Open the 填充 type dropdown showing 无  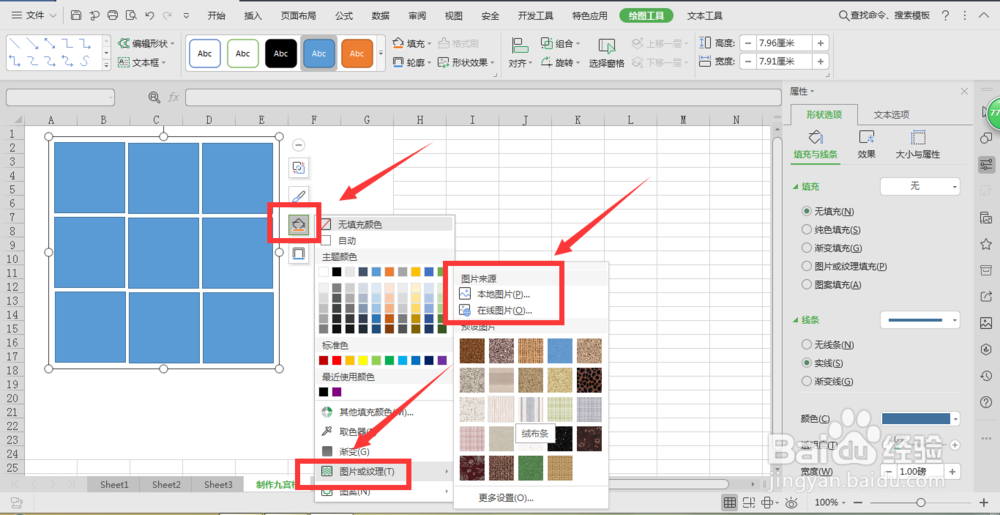(920, 186)
